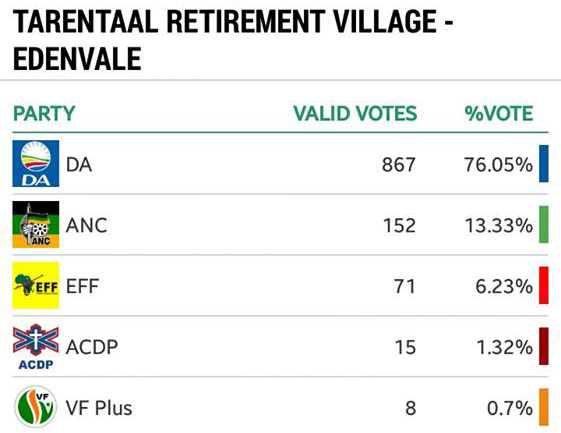This screenshot has width=561, height=433.
Task: Select the blue DA color bar
Action: coord(544,164)
